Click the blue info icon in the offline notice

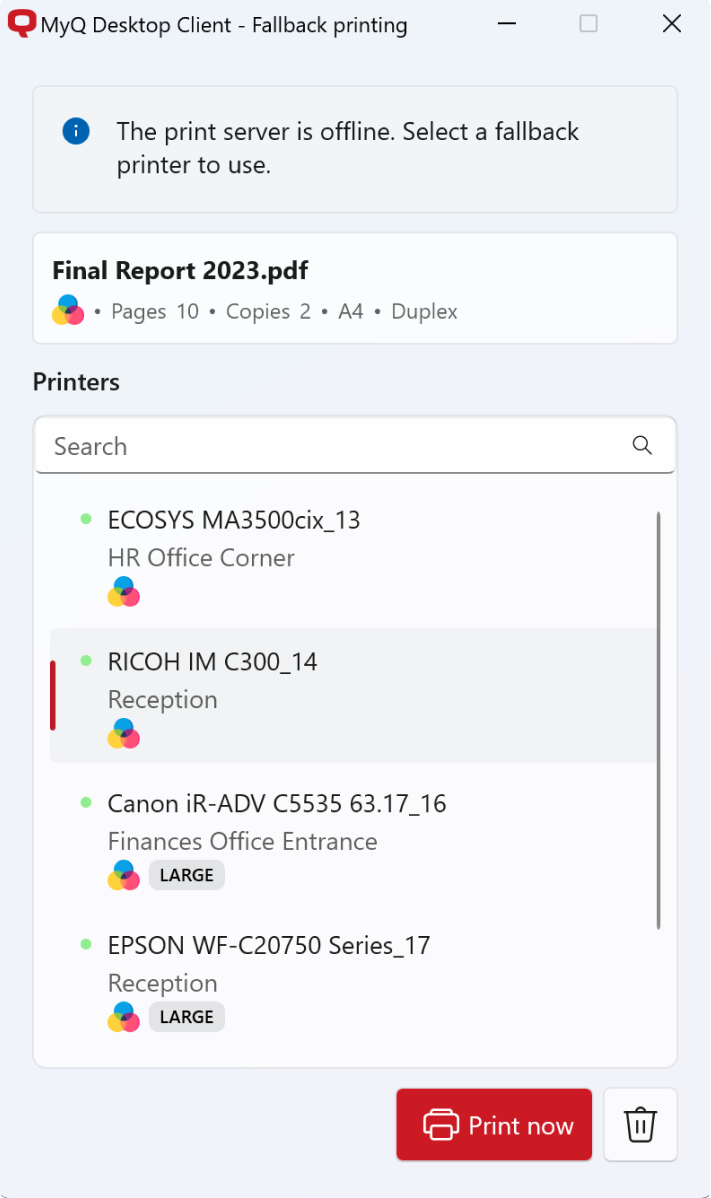[x=76, y=131]
